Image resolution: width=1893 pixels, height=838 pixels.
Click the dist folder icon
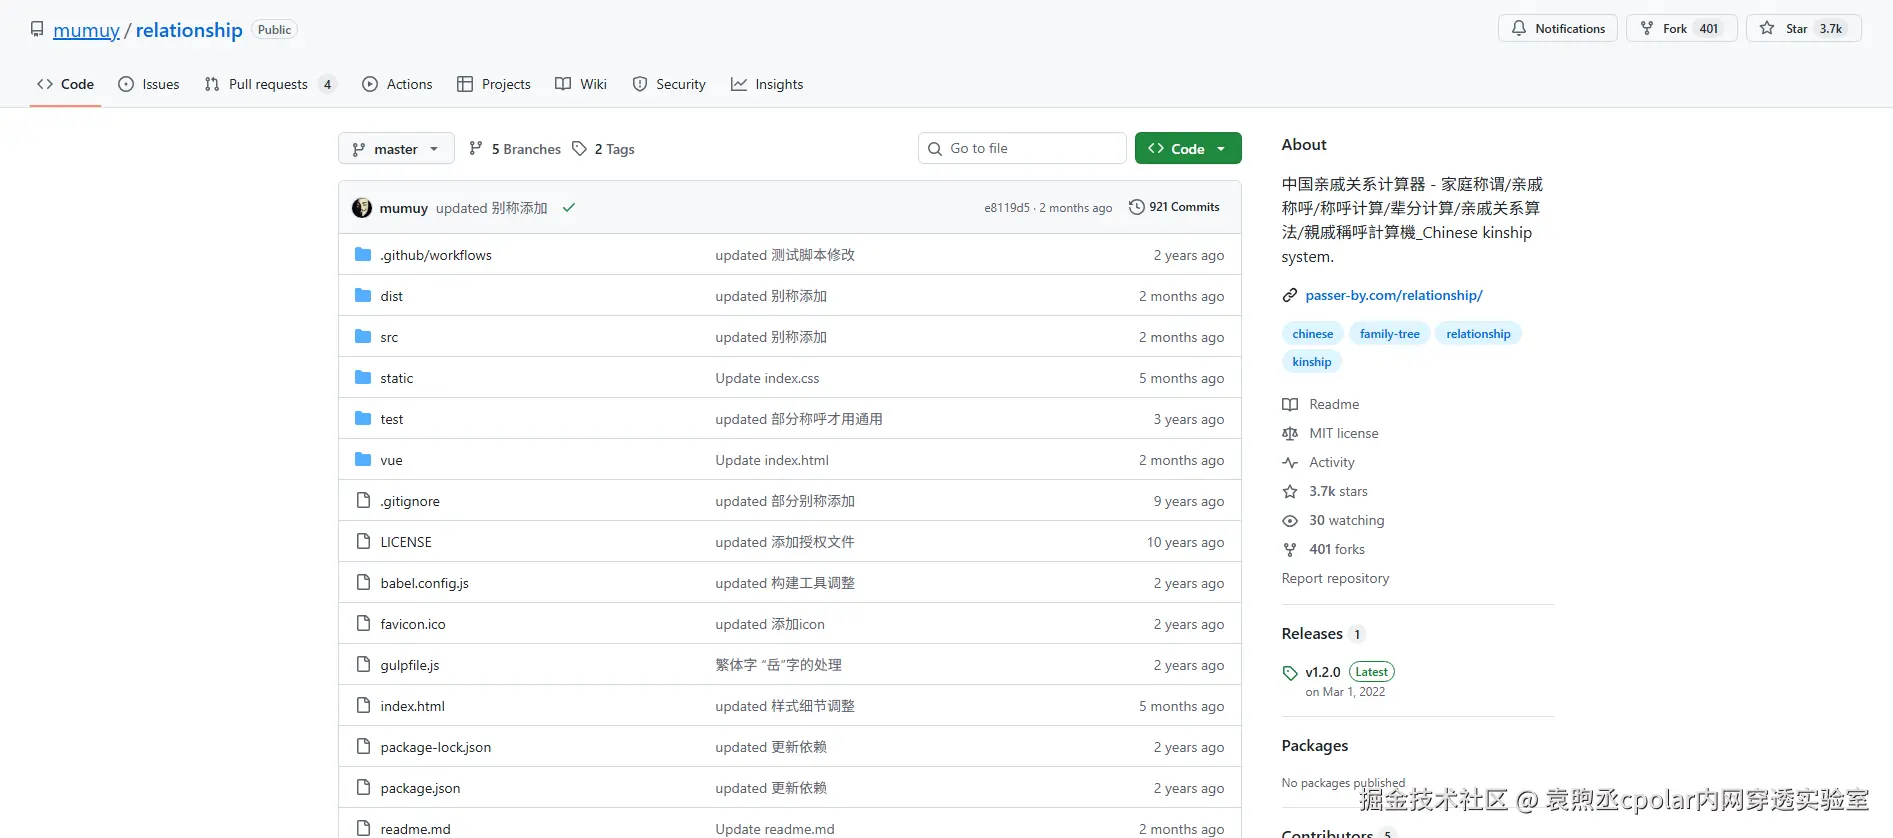tap(363, 296)
